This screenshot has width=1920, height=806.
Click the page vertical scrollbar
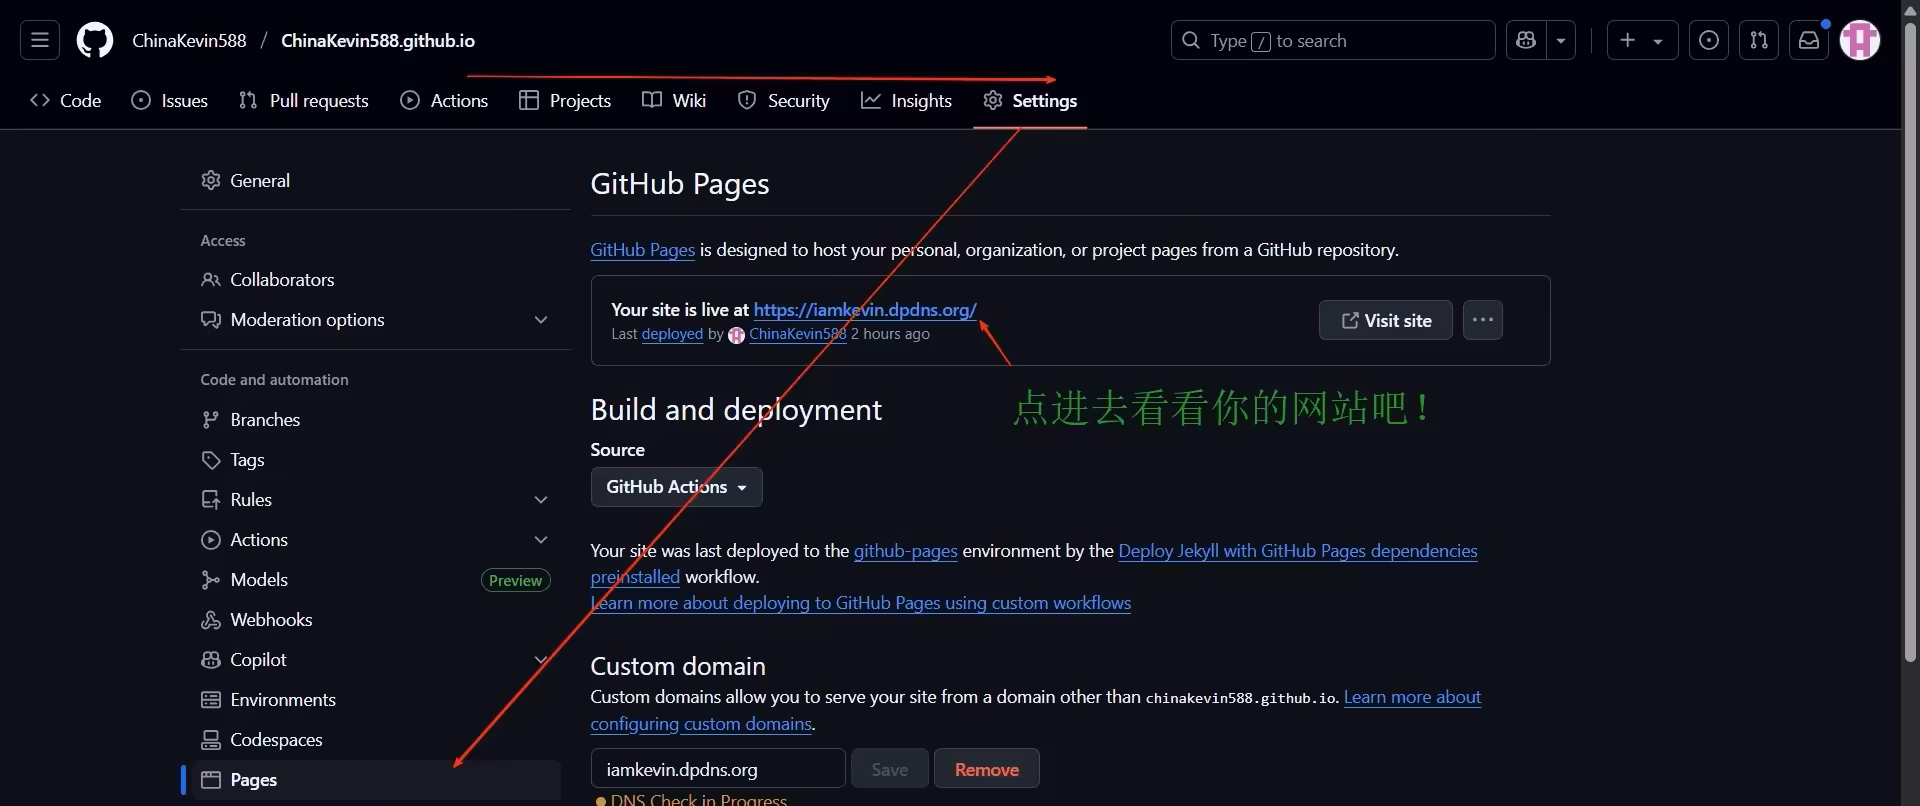1910,340
